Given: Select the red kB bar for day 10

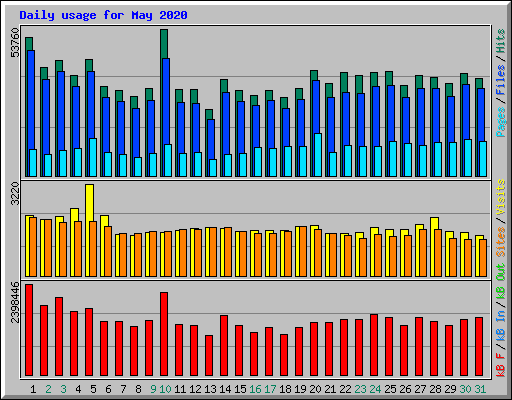Looking at the screenshot, I should coord(164,334).
